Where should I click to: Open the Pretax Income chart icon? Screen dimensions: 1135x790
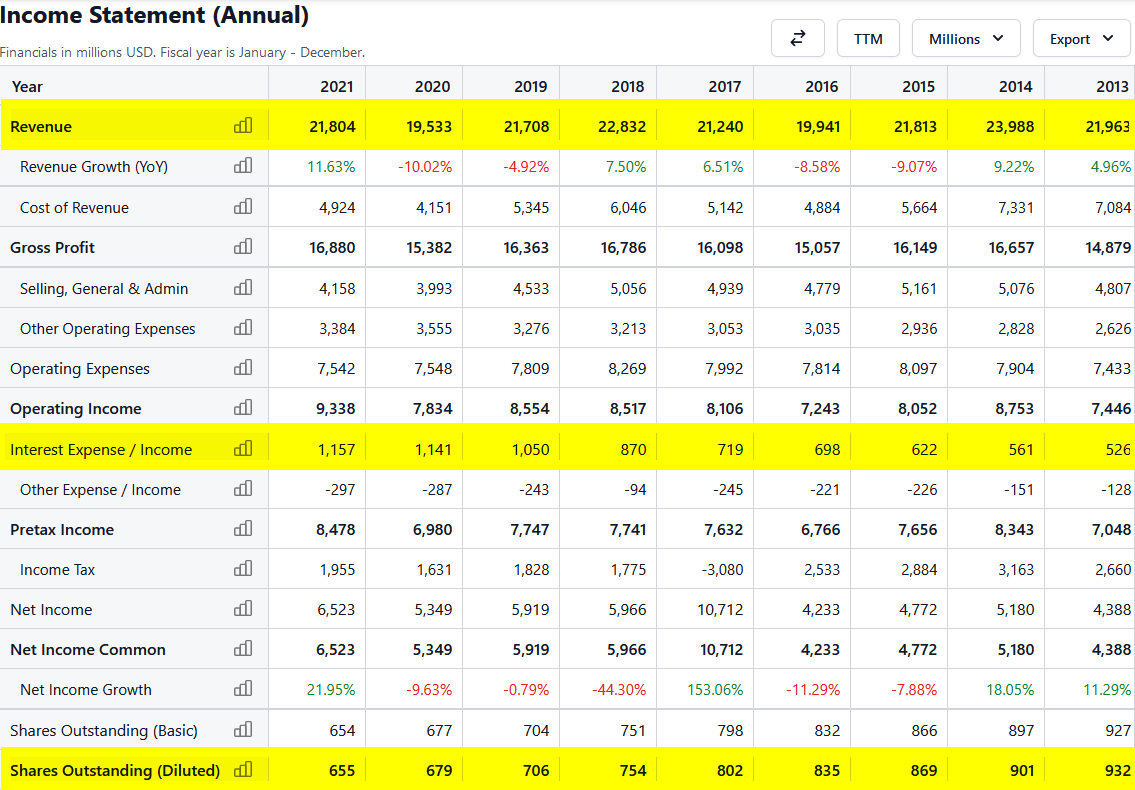pos(243,529)
